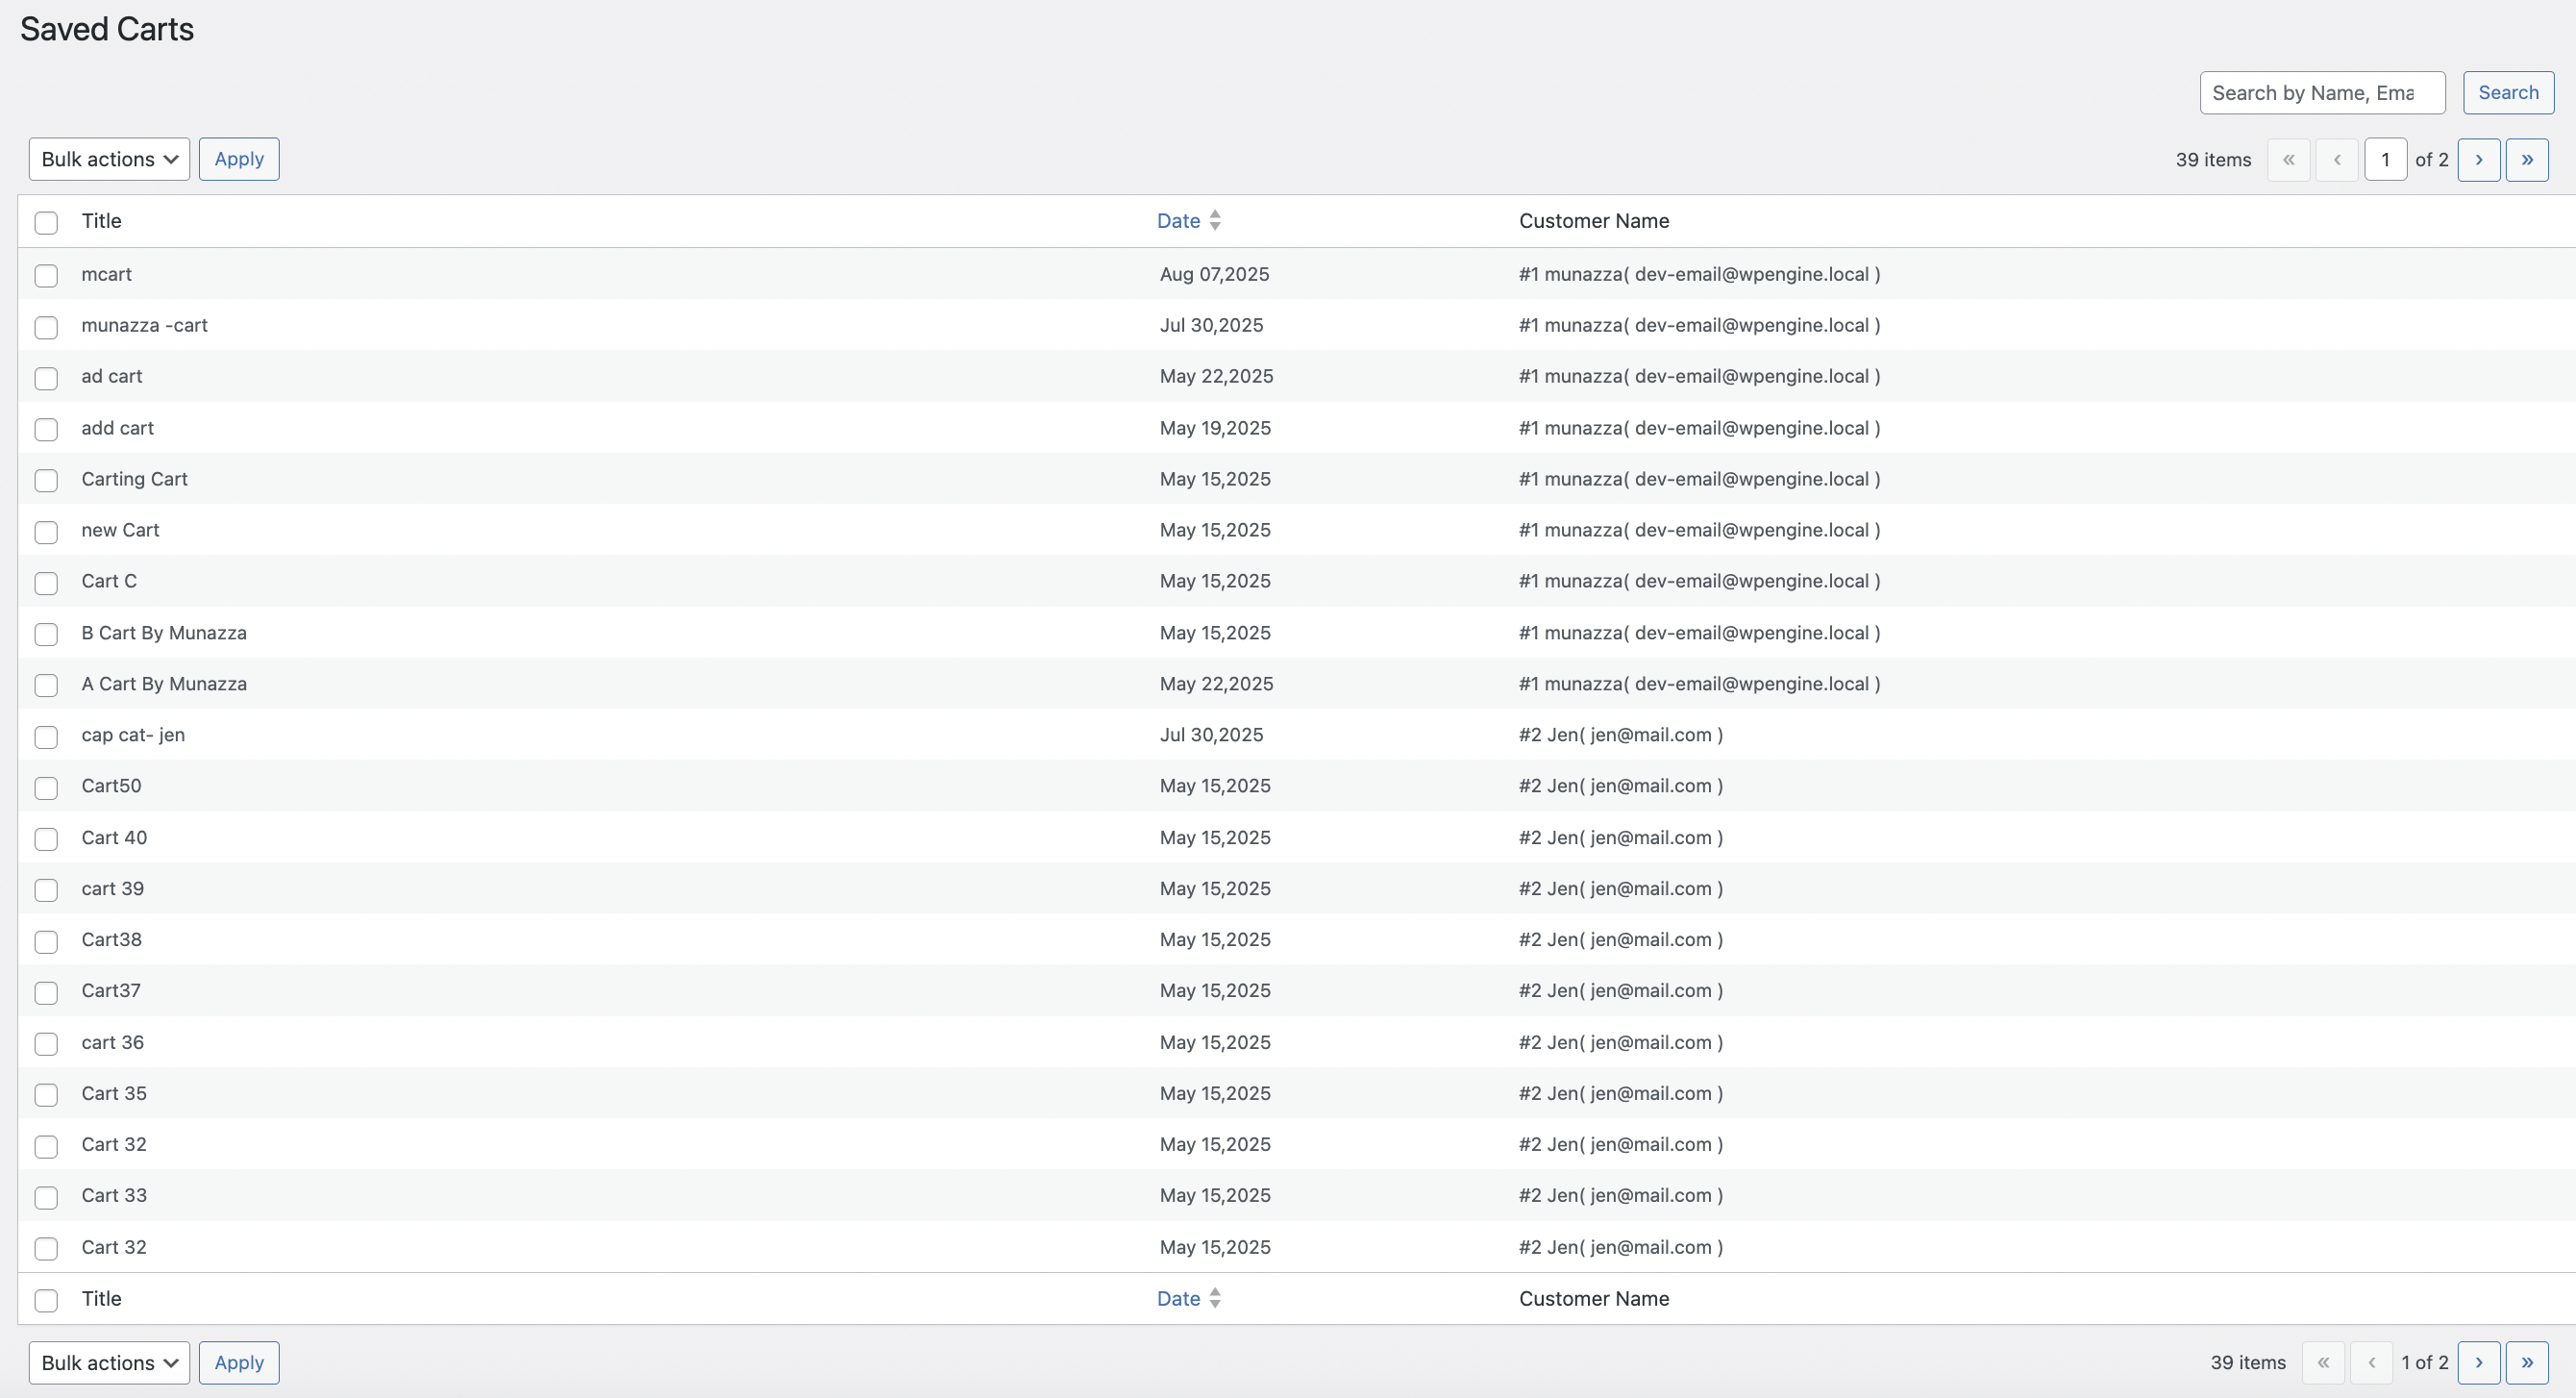Tick the cart 39 checkbox
The image size is (2576, 1398).
[46, 890]
